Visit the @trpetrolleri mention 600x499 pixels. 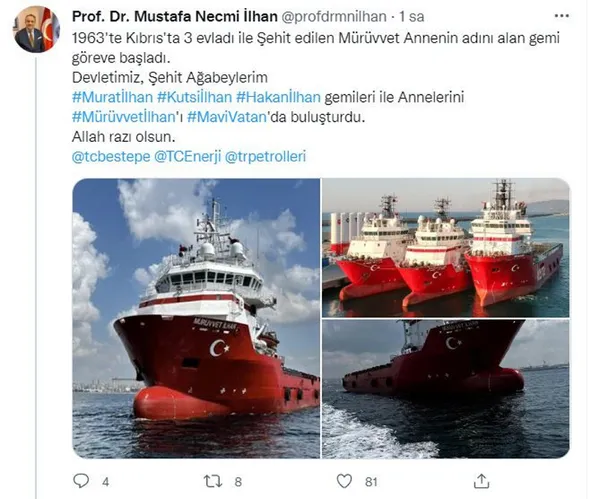click(265, 157)
